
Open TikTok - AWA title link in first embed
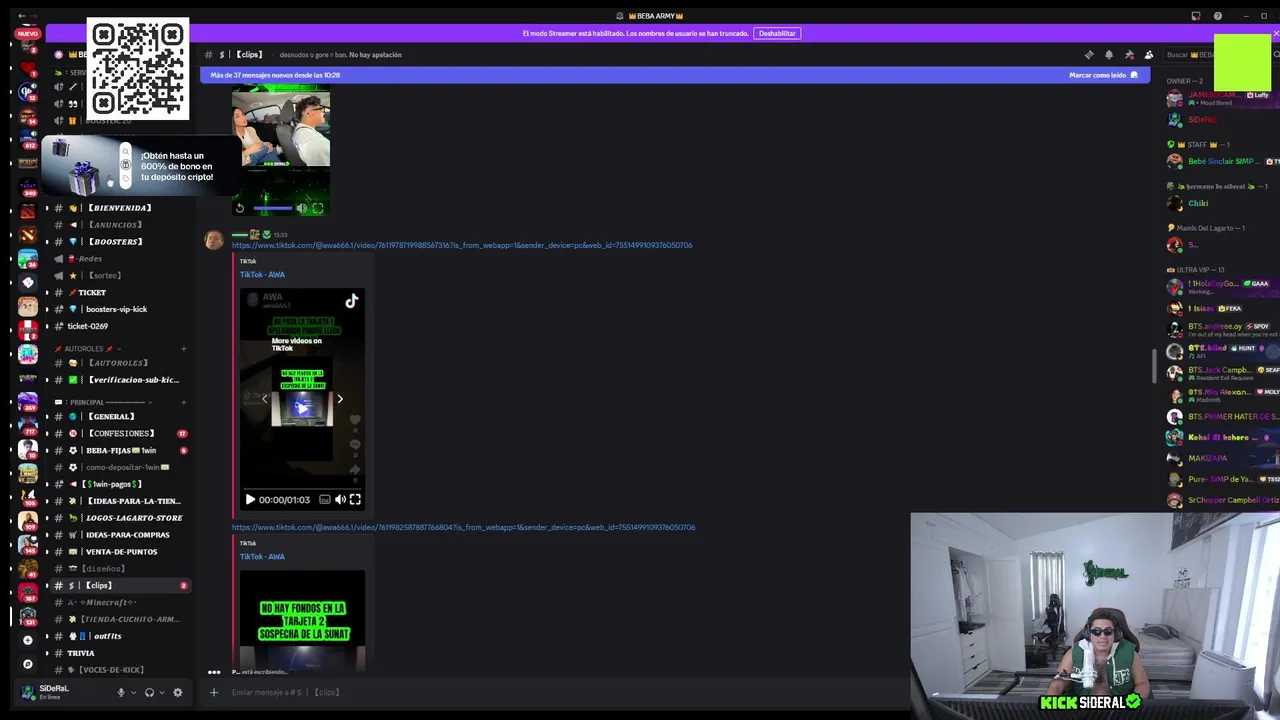[x=262, y=274]
